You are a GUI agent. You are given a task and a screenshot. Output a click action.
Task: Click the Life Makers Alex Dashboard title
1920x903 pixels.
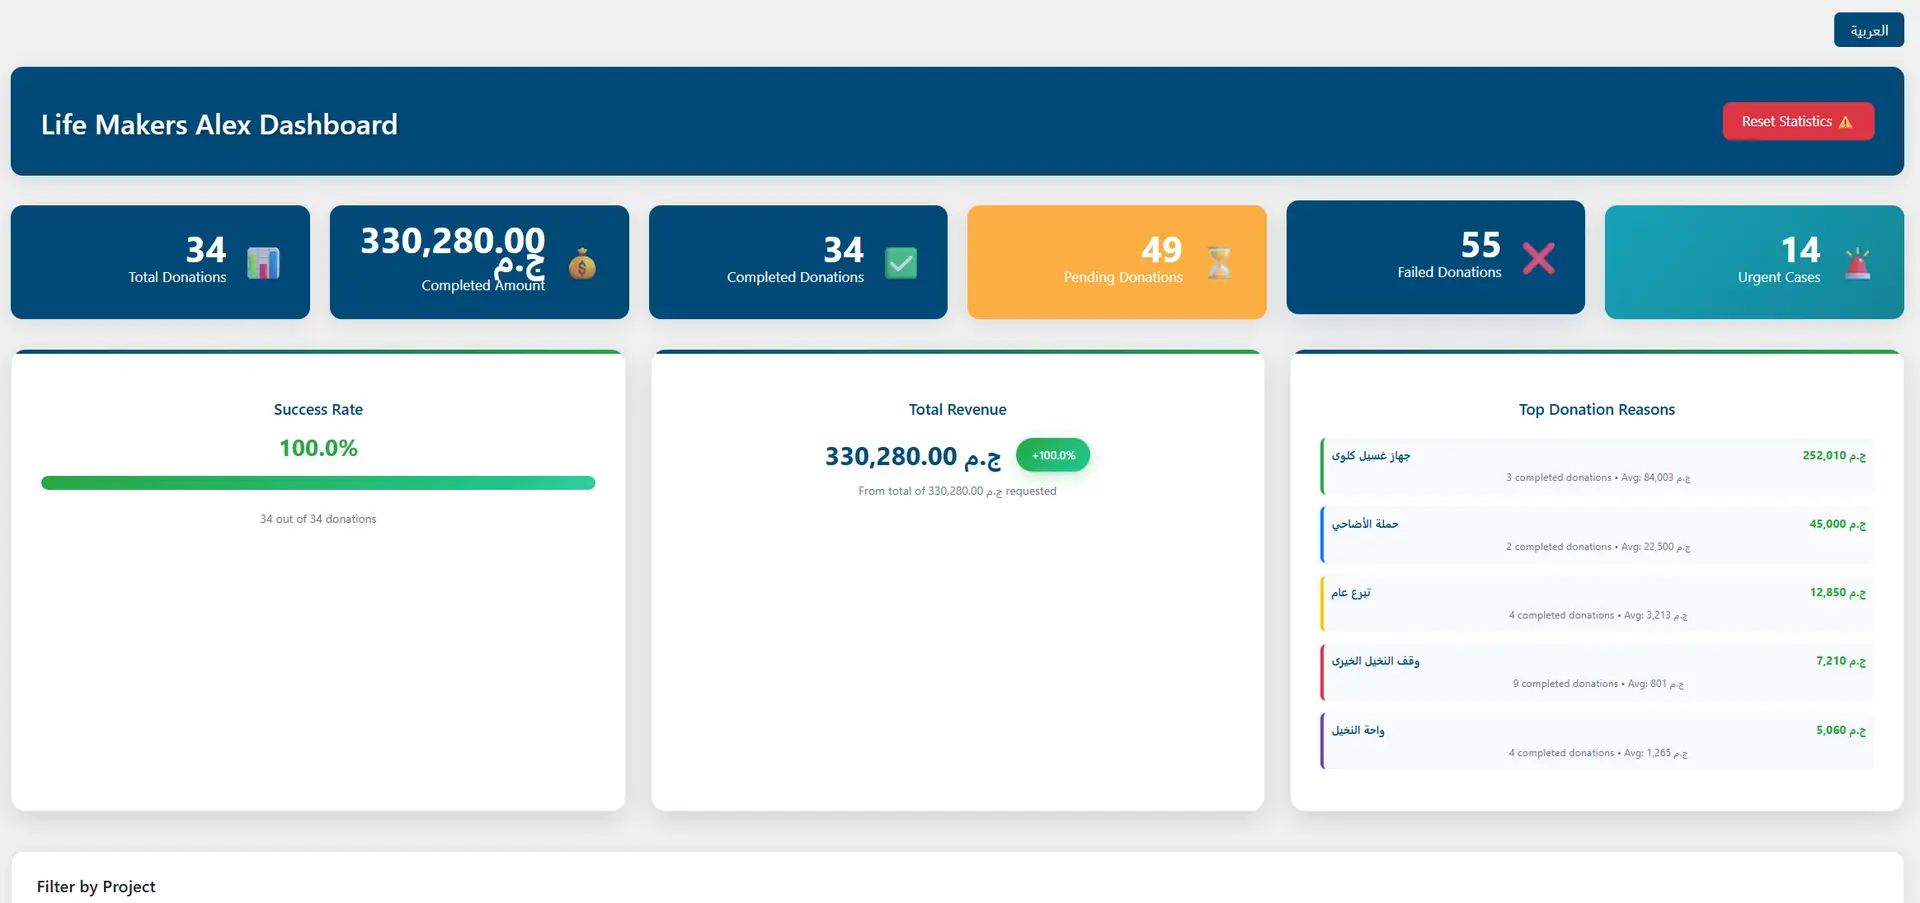[x=219, y=124]
